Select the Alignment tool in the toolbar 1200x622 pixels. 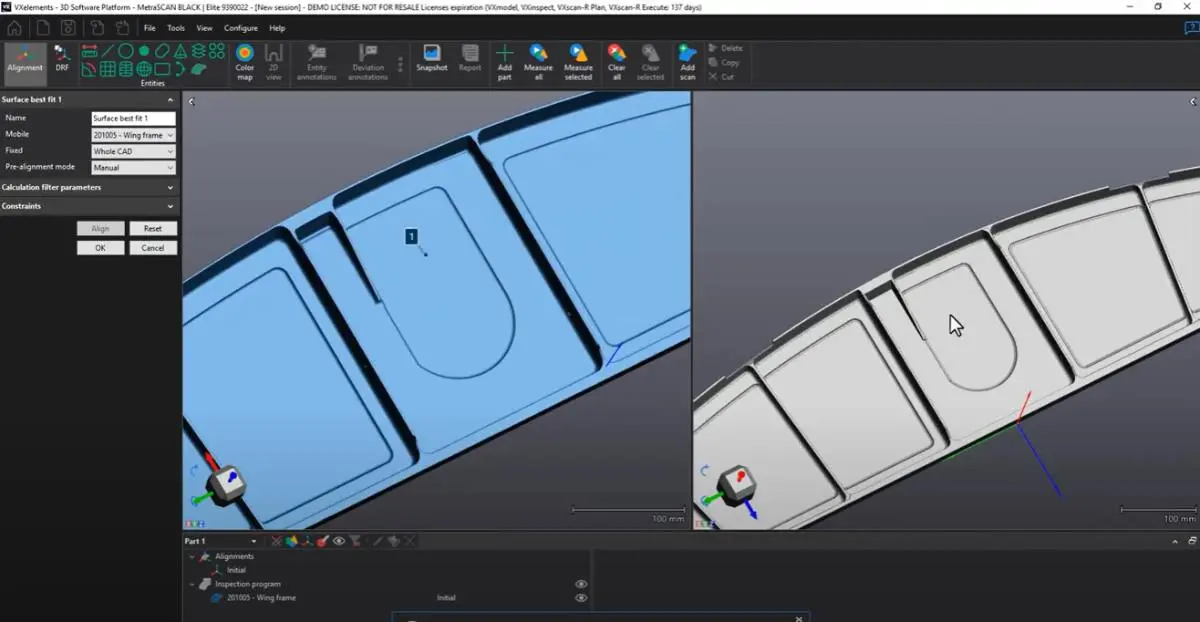pos(25,60)
